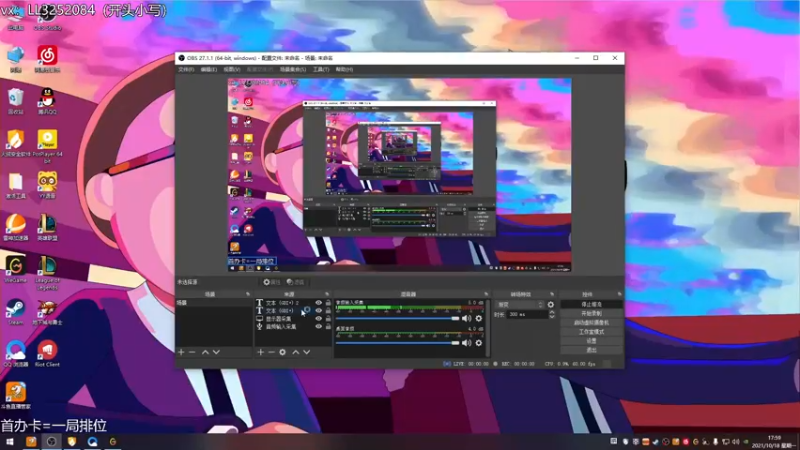Select display capture source row

tap(294, 318)
